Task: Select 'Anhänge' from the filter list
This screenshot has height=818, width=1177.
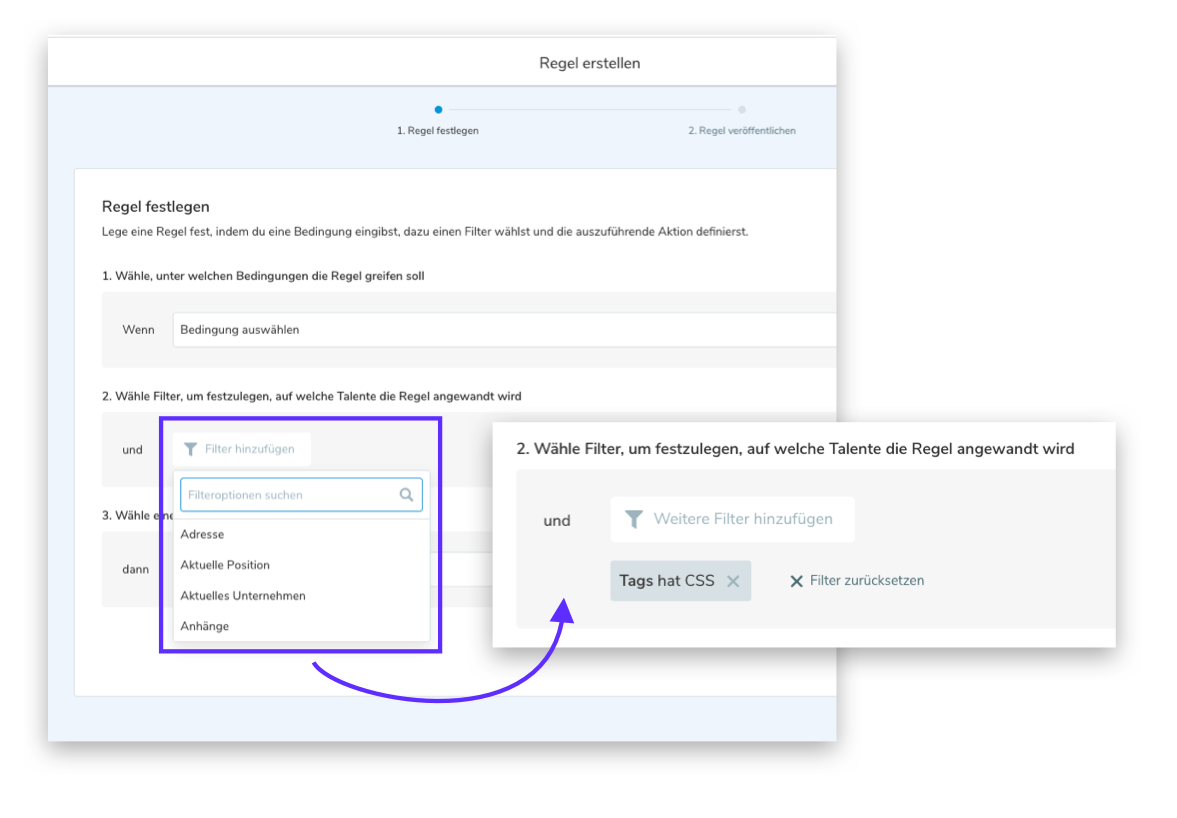Action: click(205, 626)
